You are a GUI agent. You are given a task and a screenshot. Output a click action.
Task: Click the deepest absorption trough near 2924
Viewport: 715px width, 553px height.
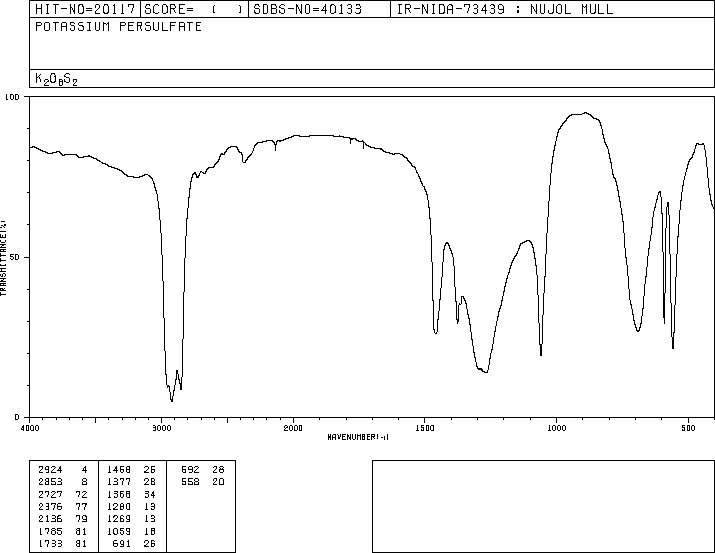click(172, 400)
